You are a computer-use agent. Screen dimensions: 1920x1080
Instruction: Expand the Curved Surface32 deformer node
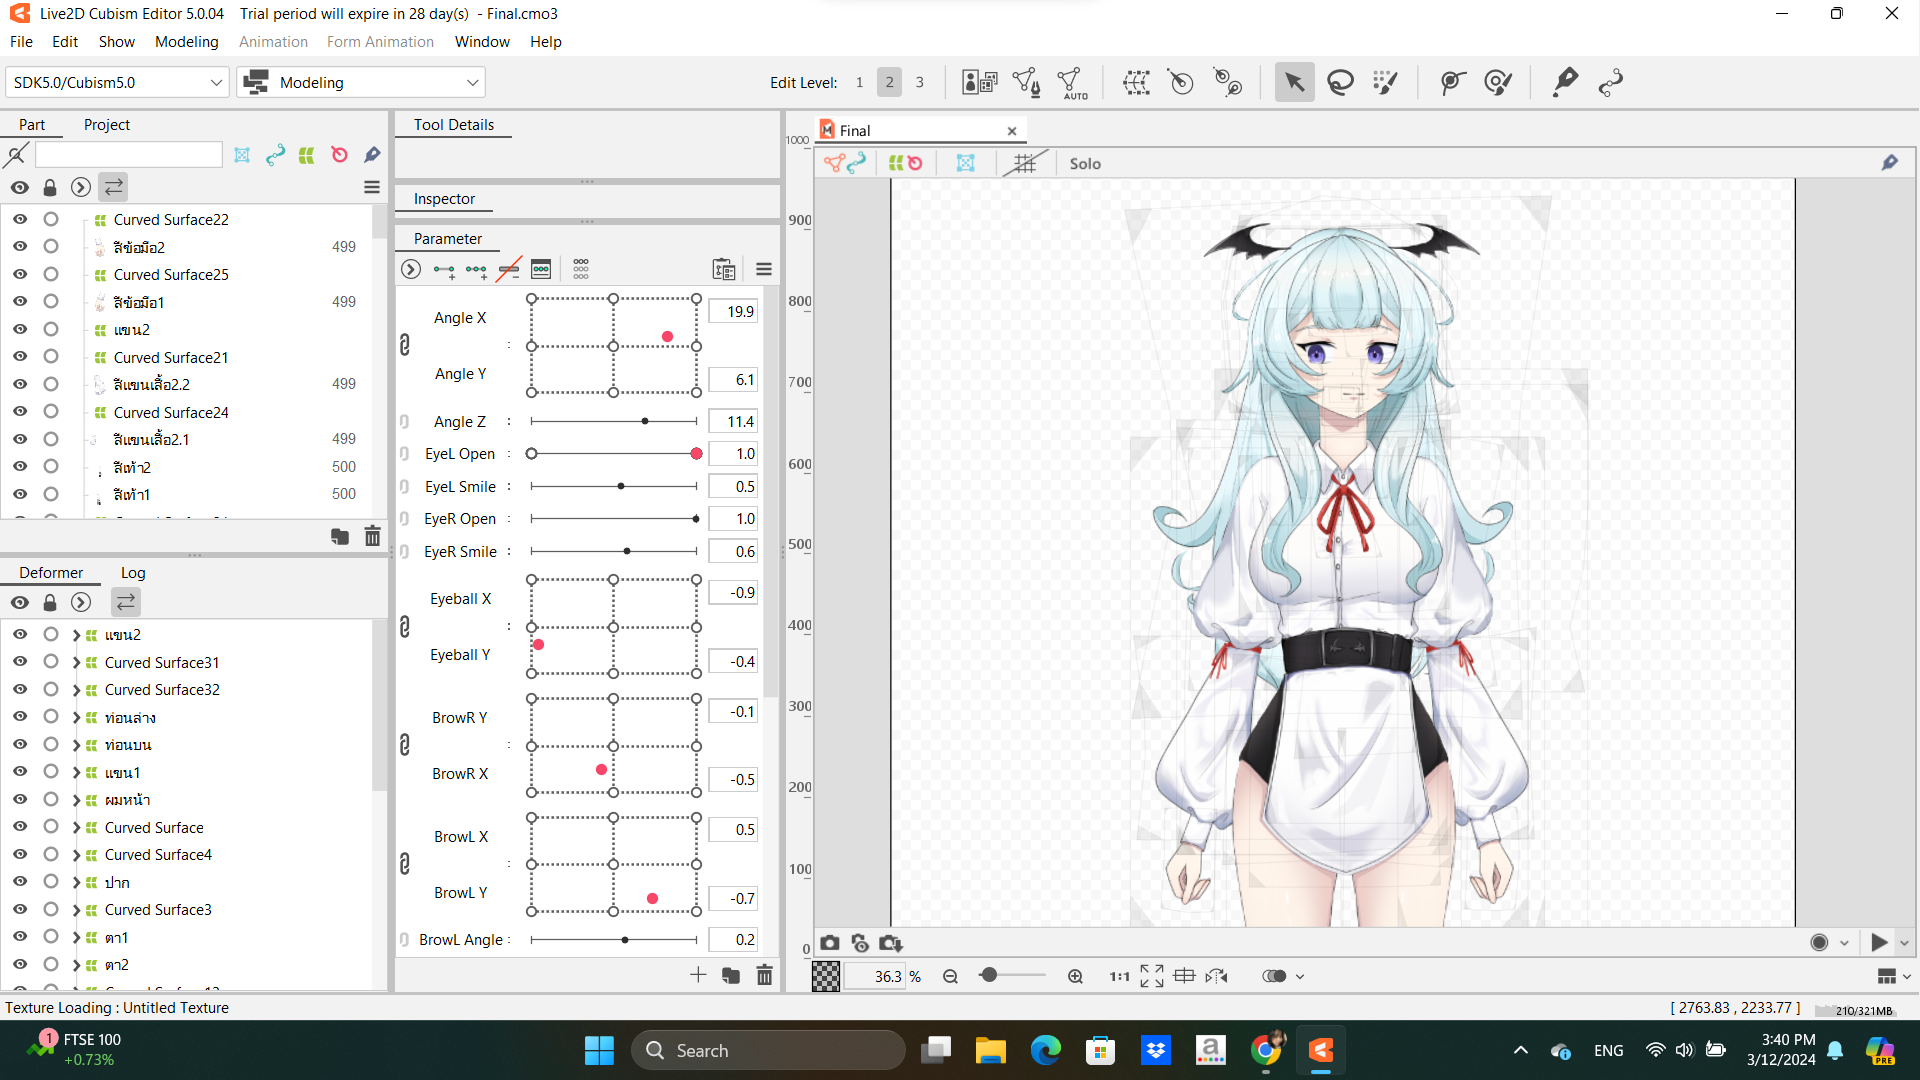(x=76, y=690)
